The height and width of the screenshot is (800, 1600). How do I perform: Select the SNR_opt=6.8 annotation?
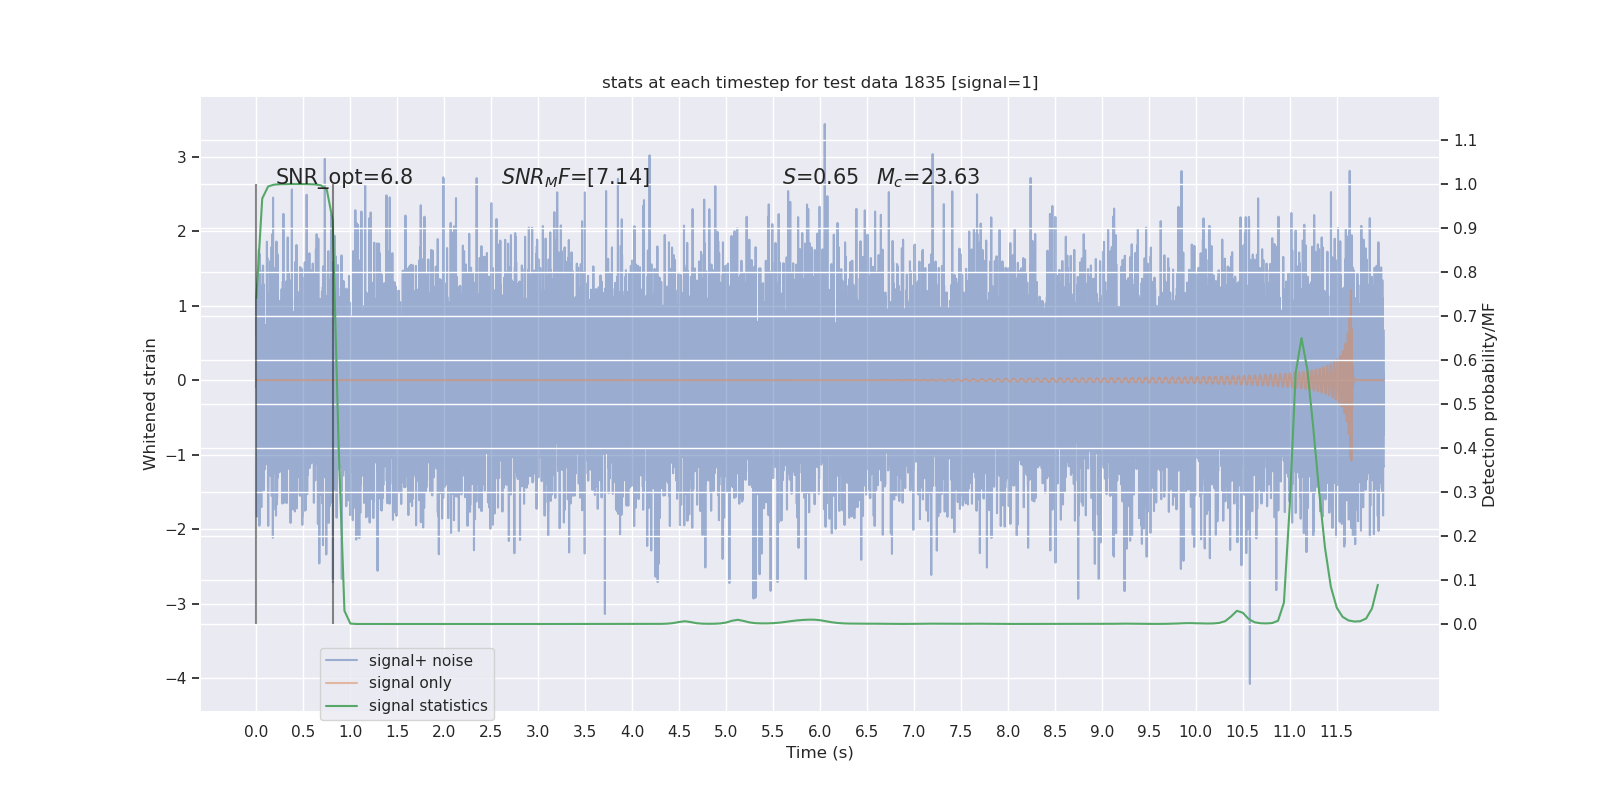tap(344, 177)
